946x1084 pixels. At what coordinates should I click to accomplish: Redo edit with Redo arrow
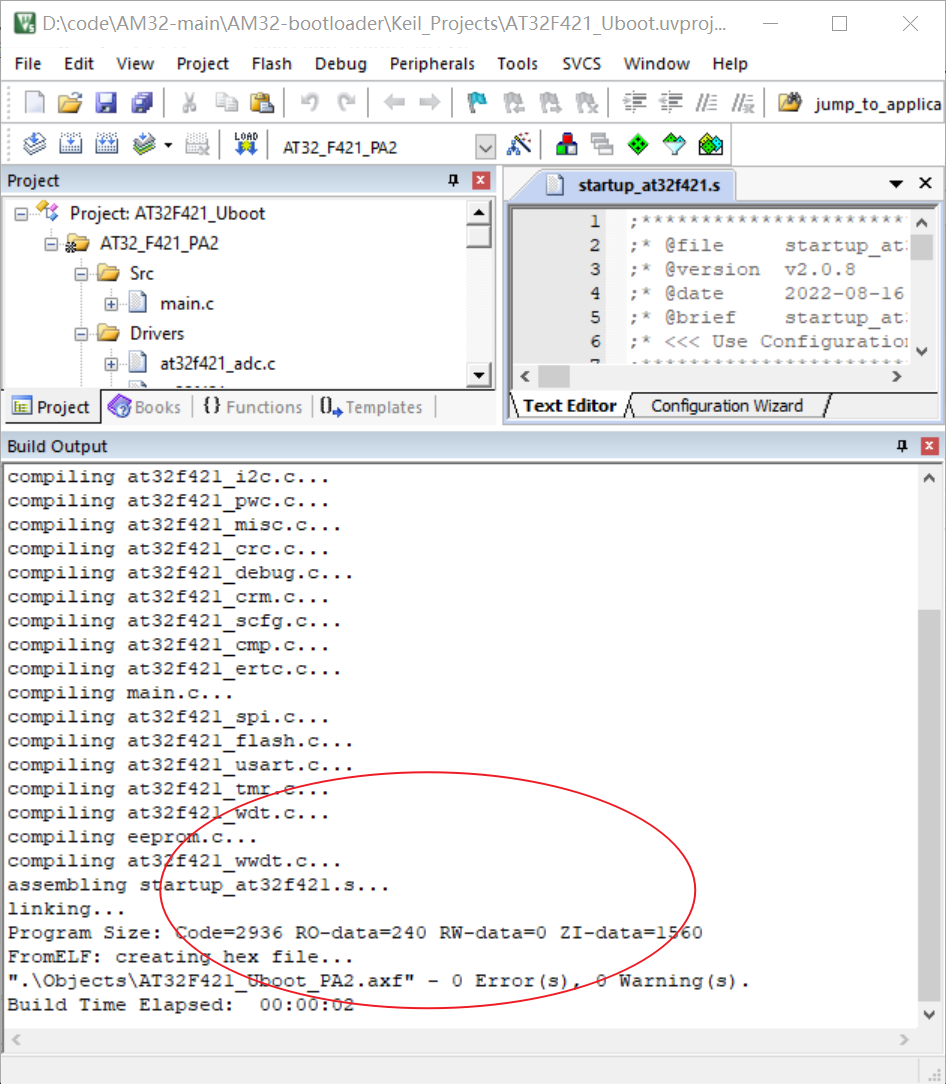coord(346,103)
